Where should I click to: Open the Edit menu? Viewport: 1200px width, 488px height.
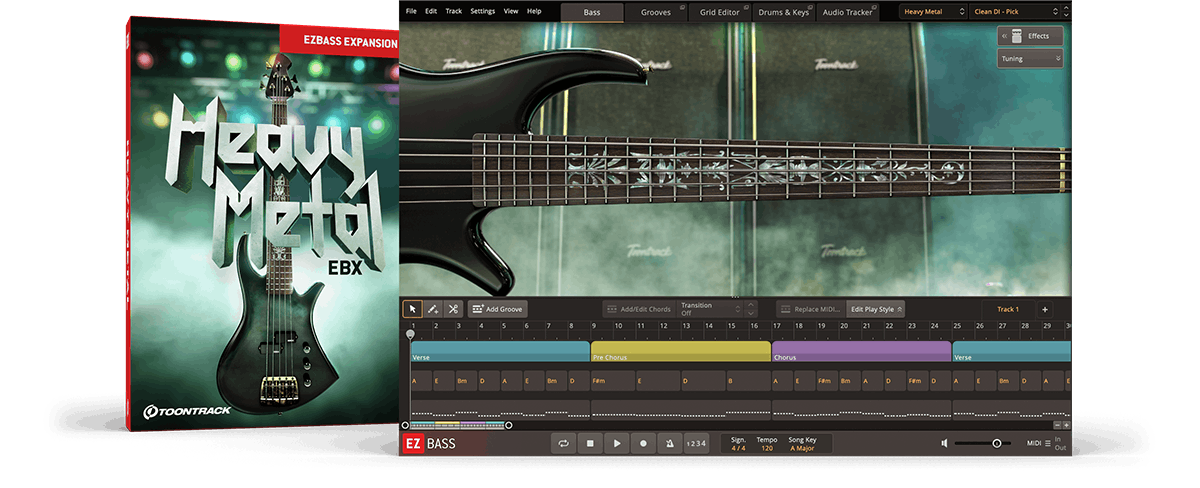[431, 11]
